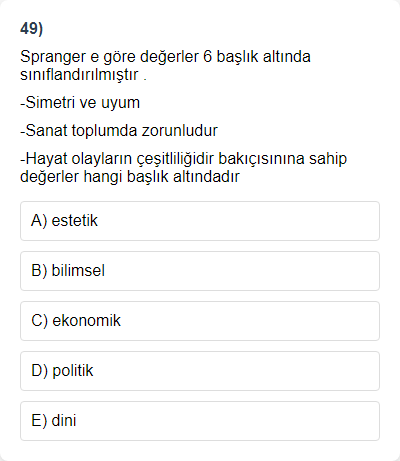Click the word "sınıflandırılmıştır" in the question
Viewport: 400px width, 461px height.
click(x=79, y=75)
